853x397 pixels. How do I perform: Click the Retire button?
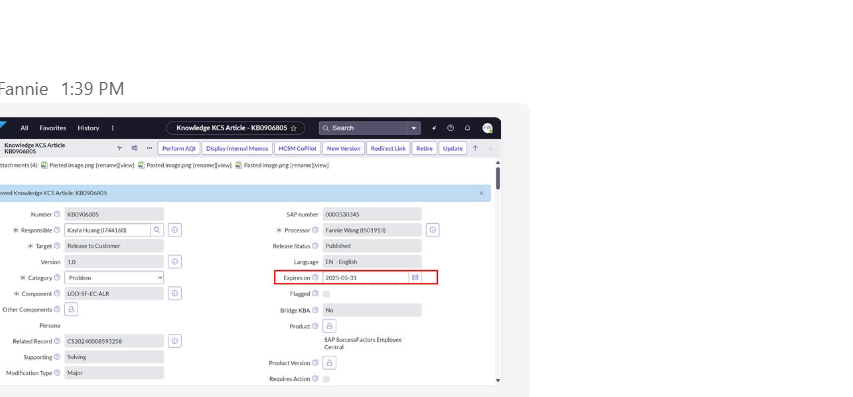(424, 148)
